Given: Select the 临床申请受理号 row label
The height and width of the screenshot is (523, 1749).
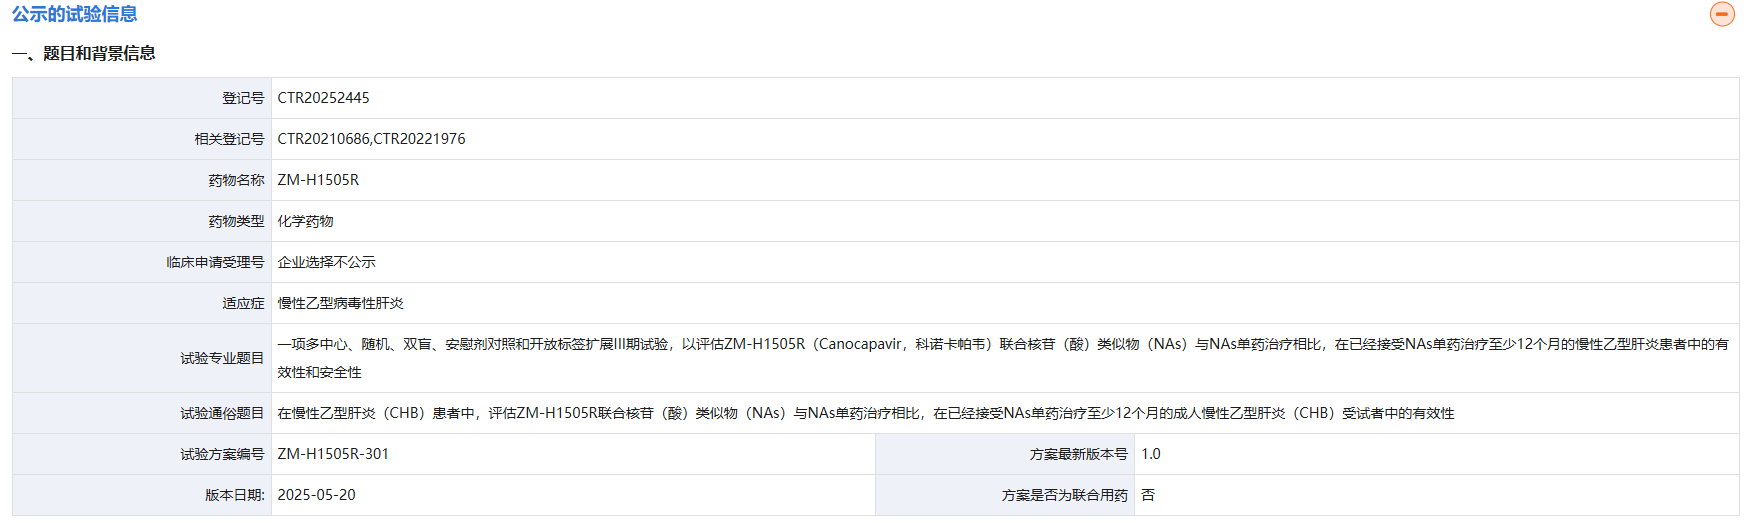Looking at the screenshot, I should 215,262.
